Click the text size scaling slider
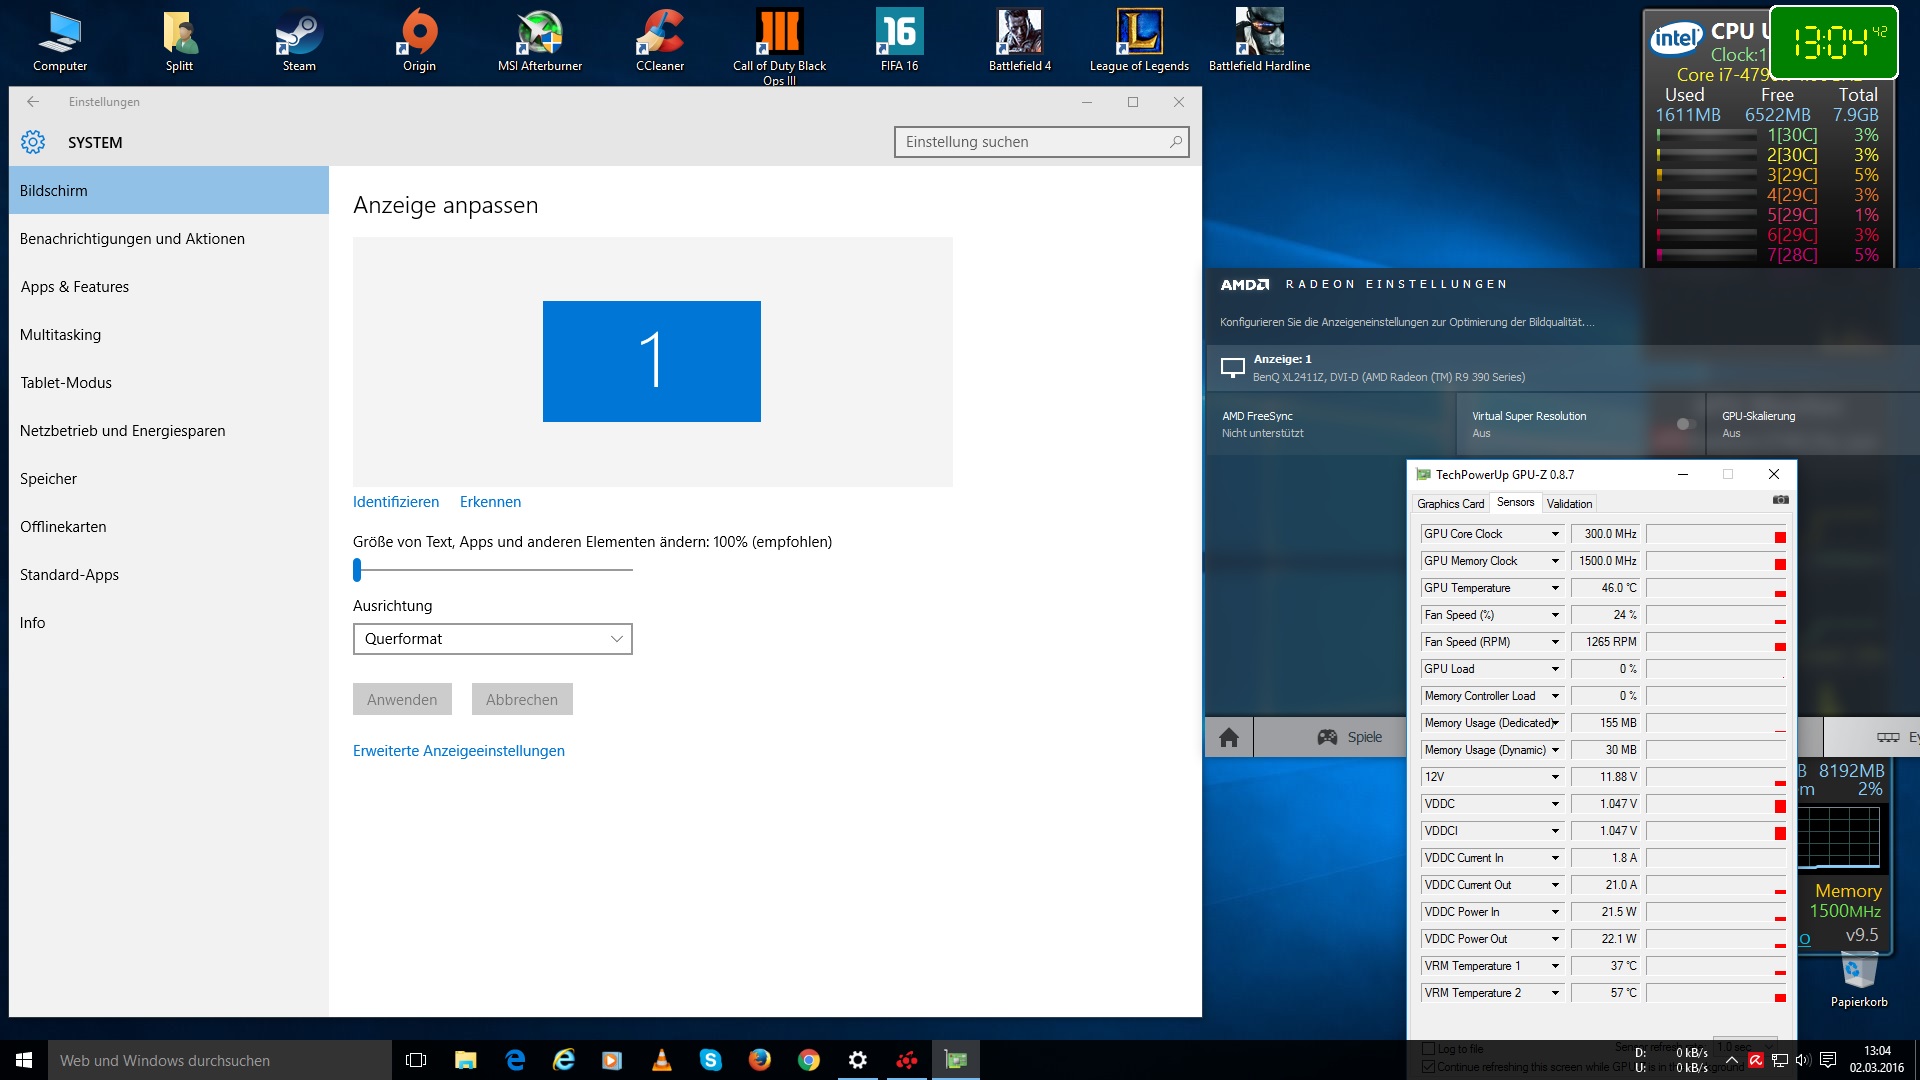Screen dimensions: 1920x1080 (x=493, y=570)
